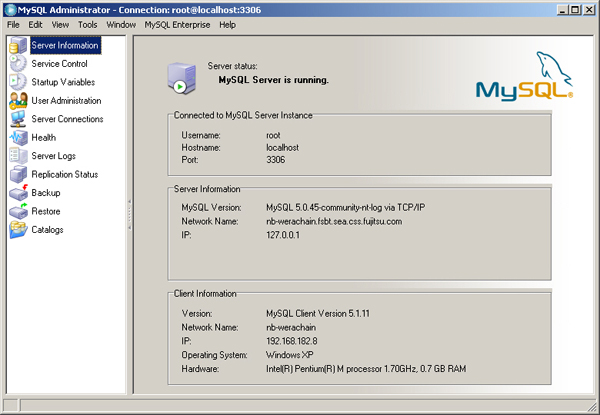Click the MySQL Administrator title bar icon
The width and height of the screenshot is (600, 415).
pyautogui.click(x=10, y=10)
